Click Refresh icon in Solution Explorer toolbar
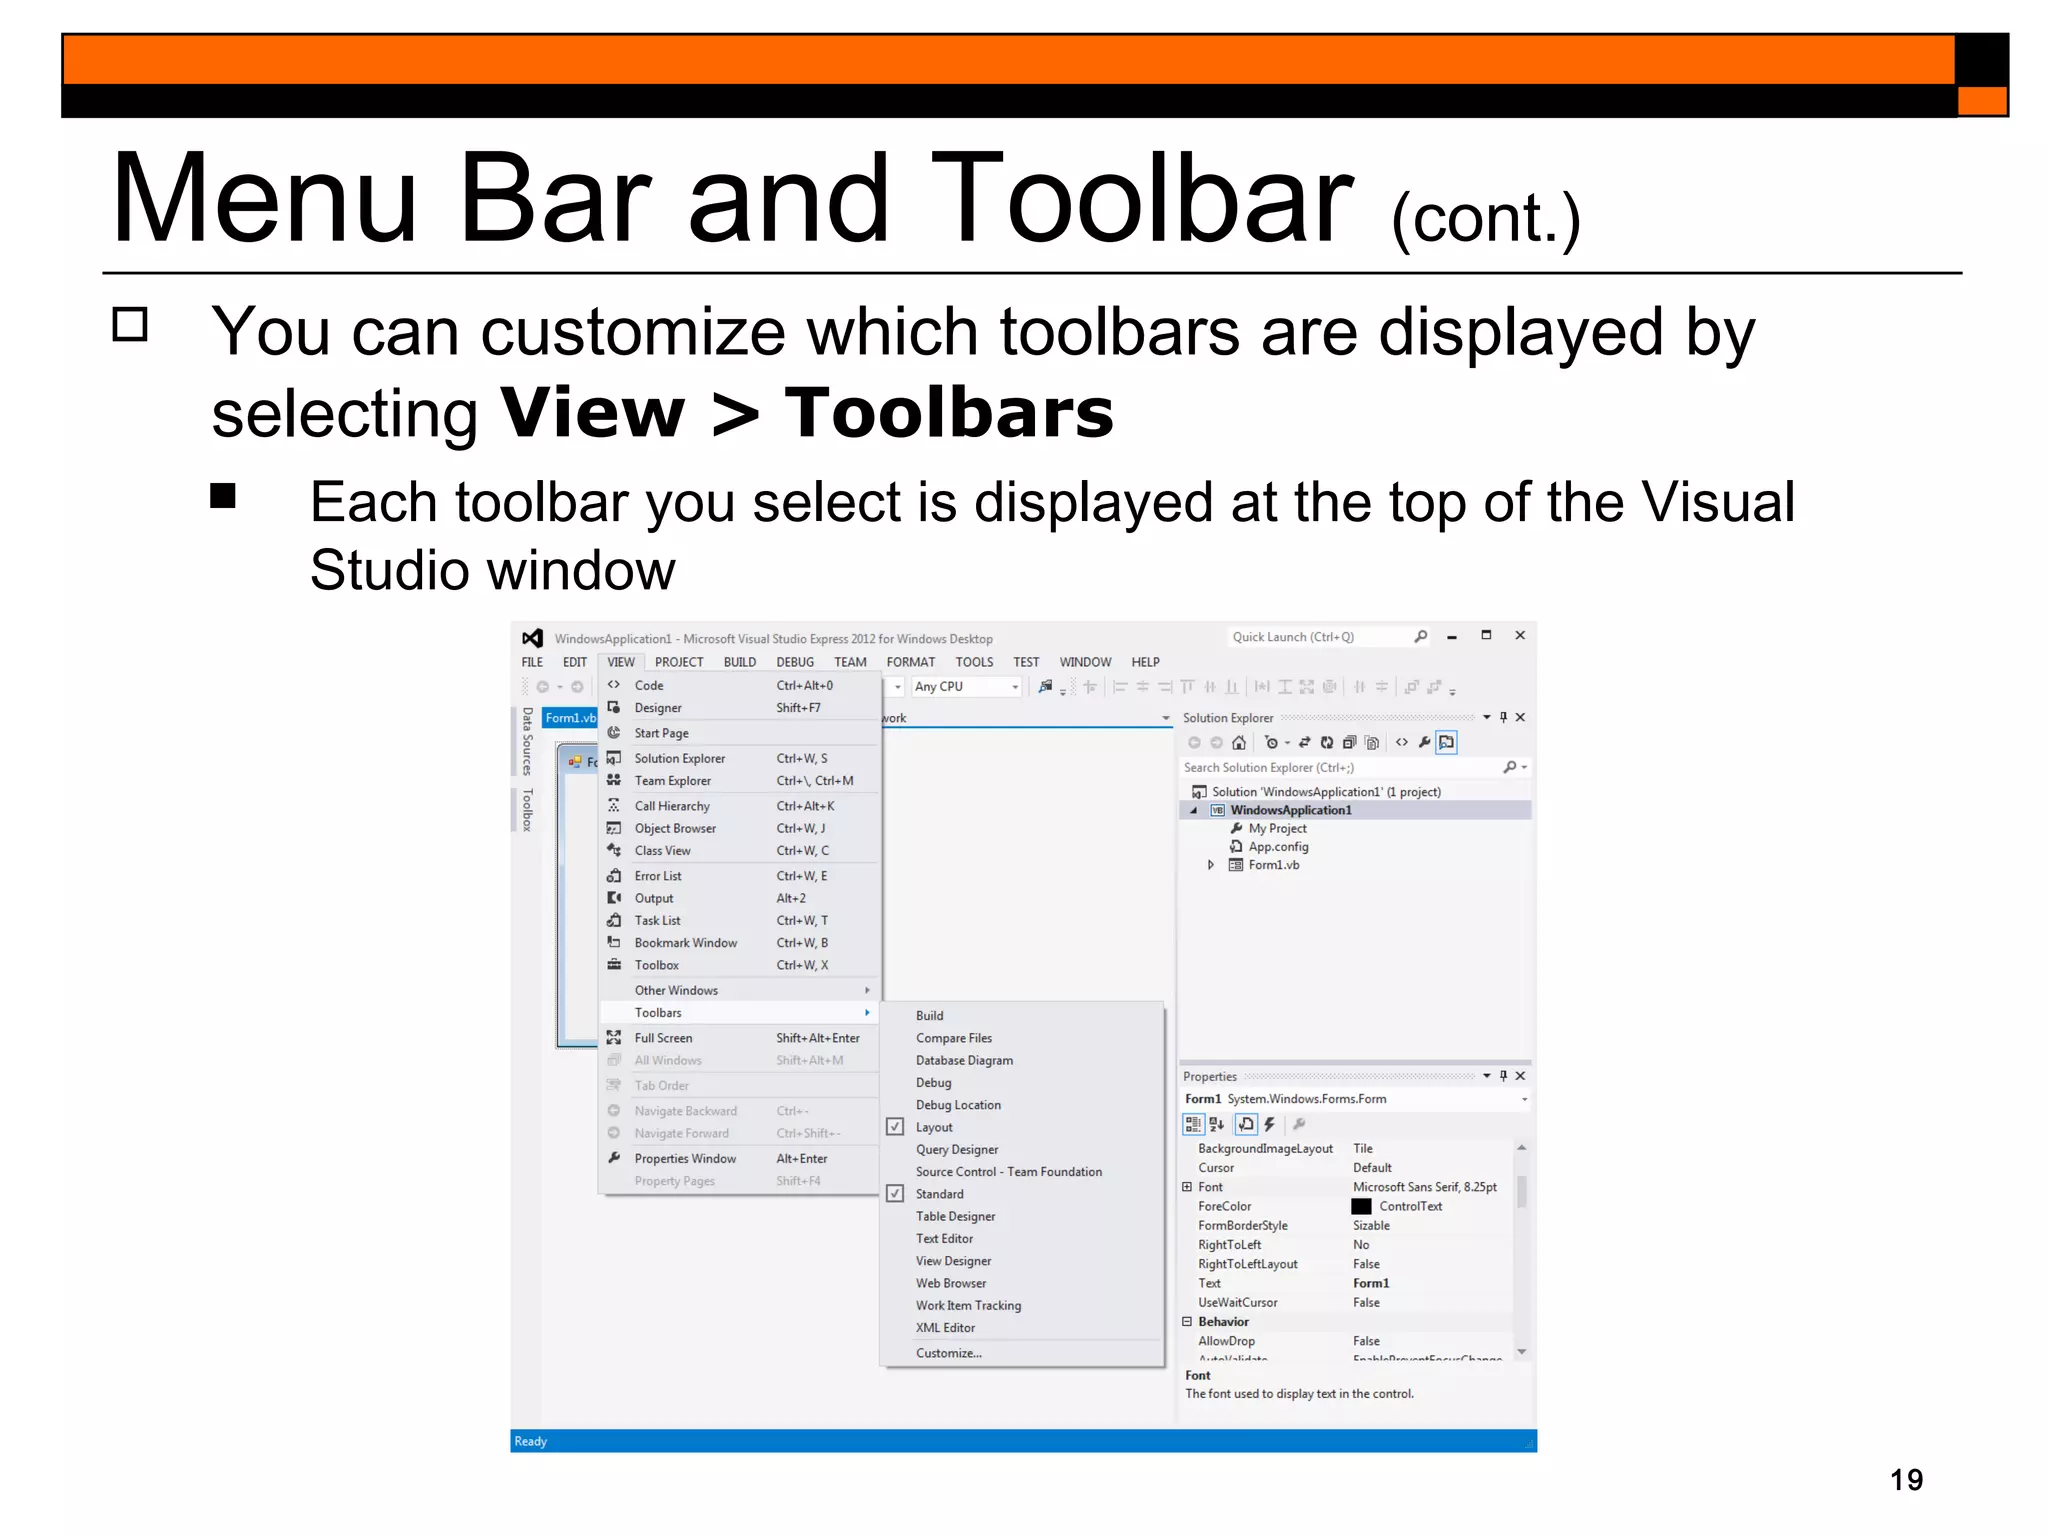Viewport: 2048px width, 1536px height. (1327, 742)
